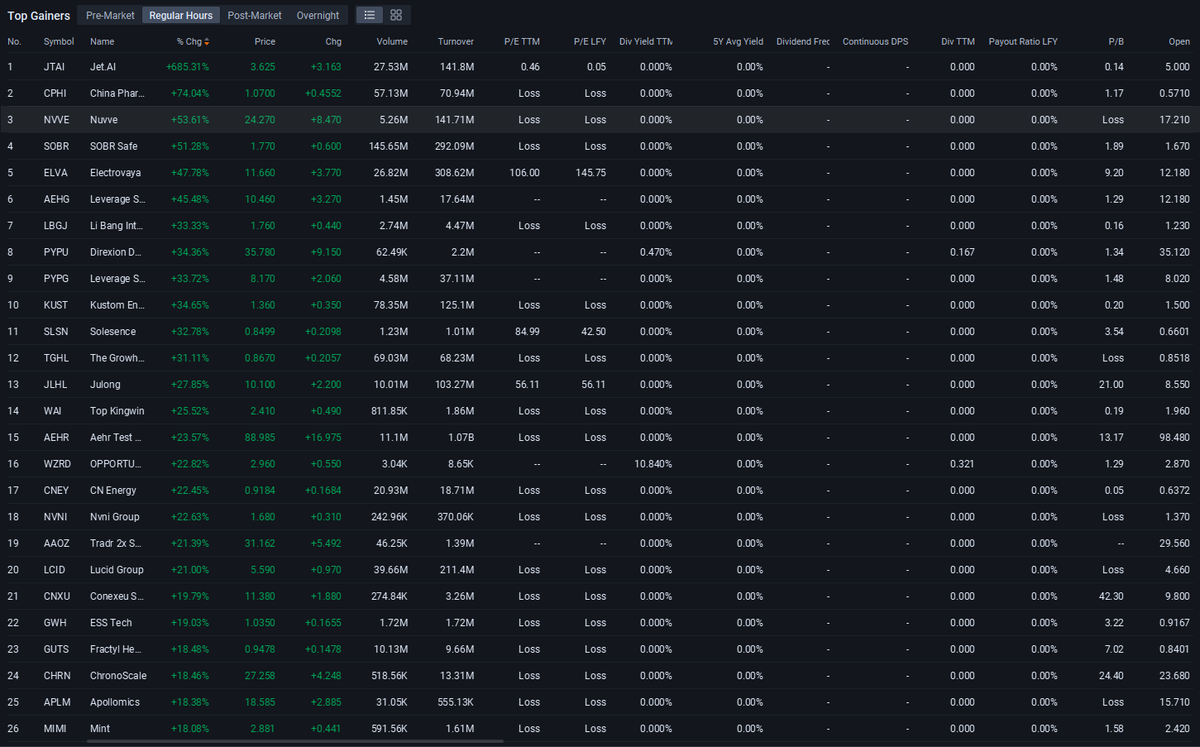The width and height of the screenshot is (1200, 747).
Task: Select LBGJ symbol
Action: tap(56, 225)
